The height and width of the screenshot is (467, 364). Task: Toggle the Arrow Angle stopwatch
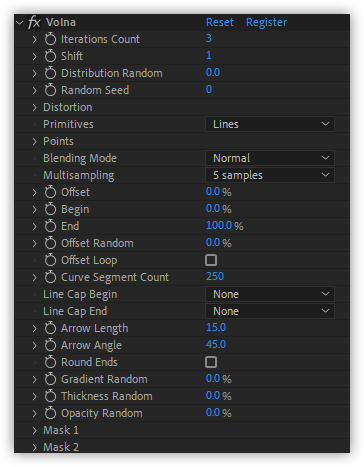(50, 345)
